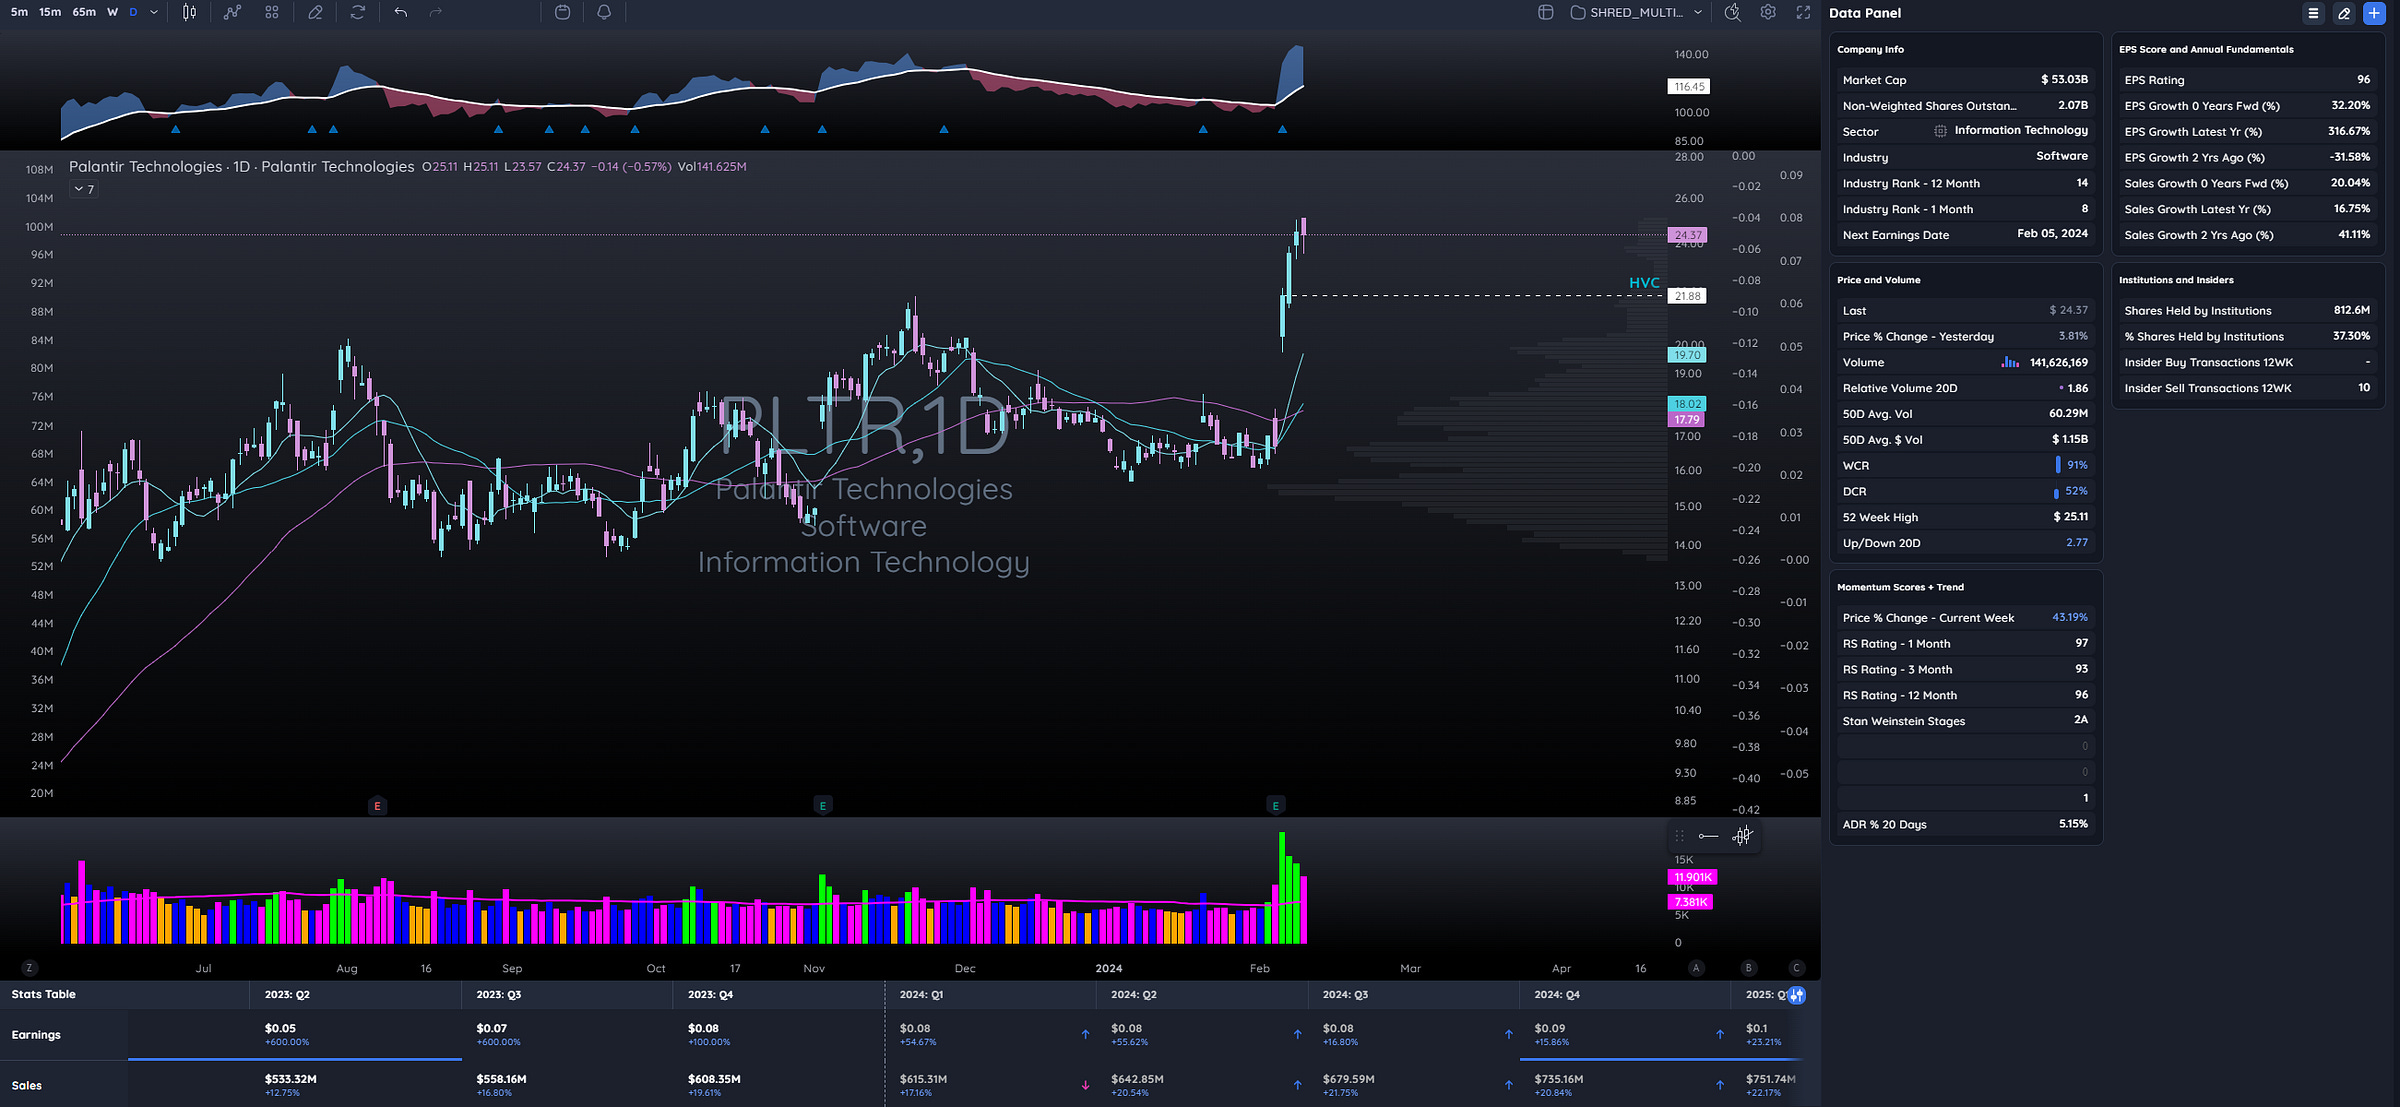
Task: Click the Data Panel edit pencil icon
Action: [x=2344, y=13]
